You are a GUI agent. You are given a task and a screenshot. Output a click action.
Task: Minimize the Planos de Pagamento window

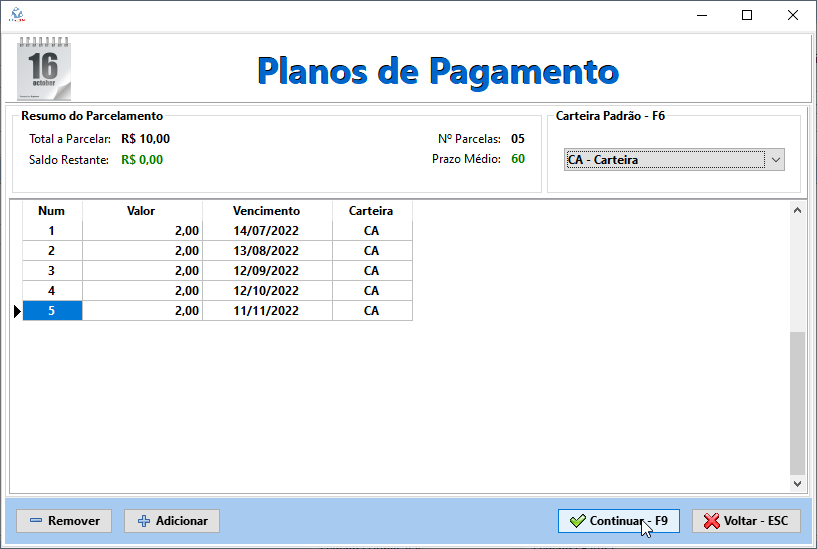[702, 15]
